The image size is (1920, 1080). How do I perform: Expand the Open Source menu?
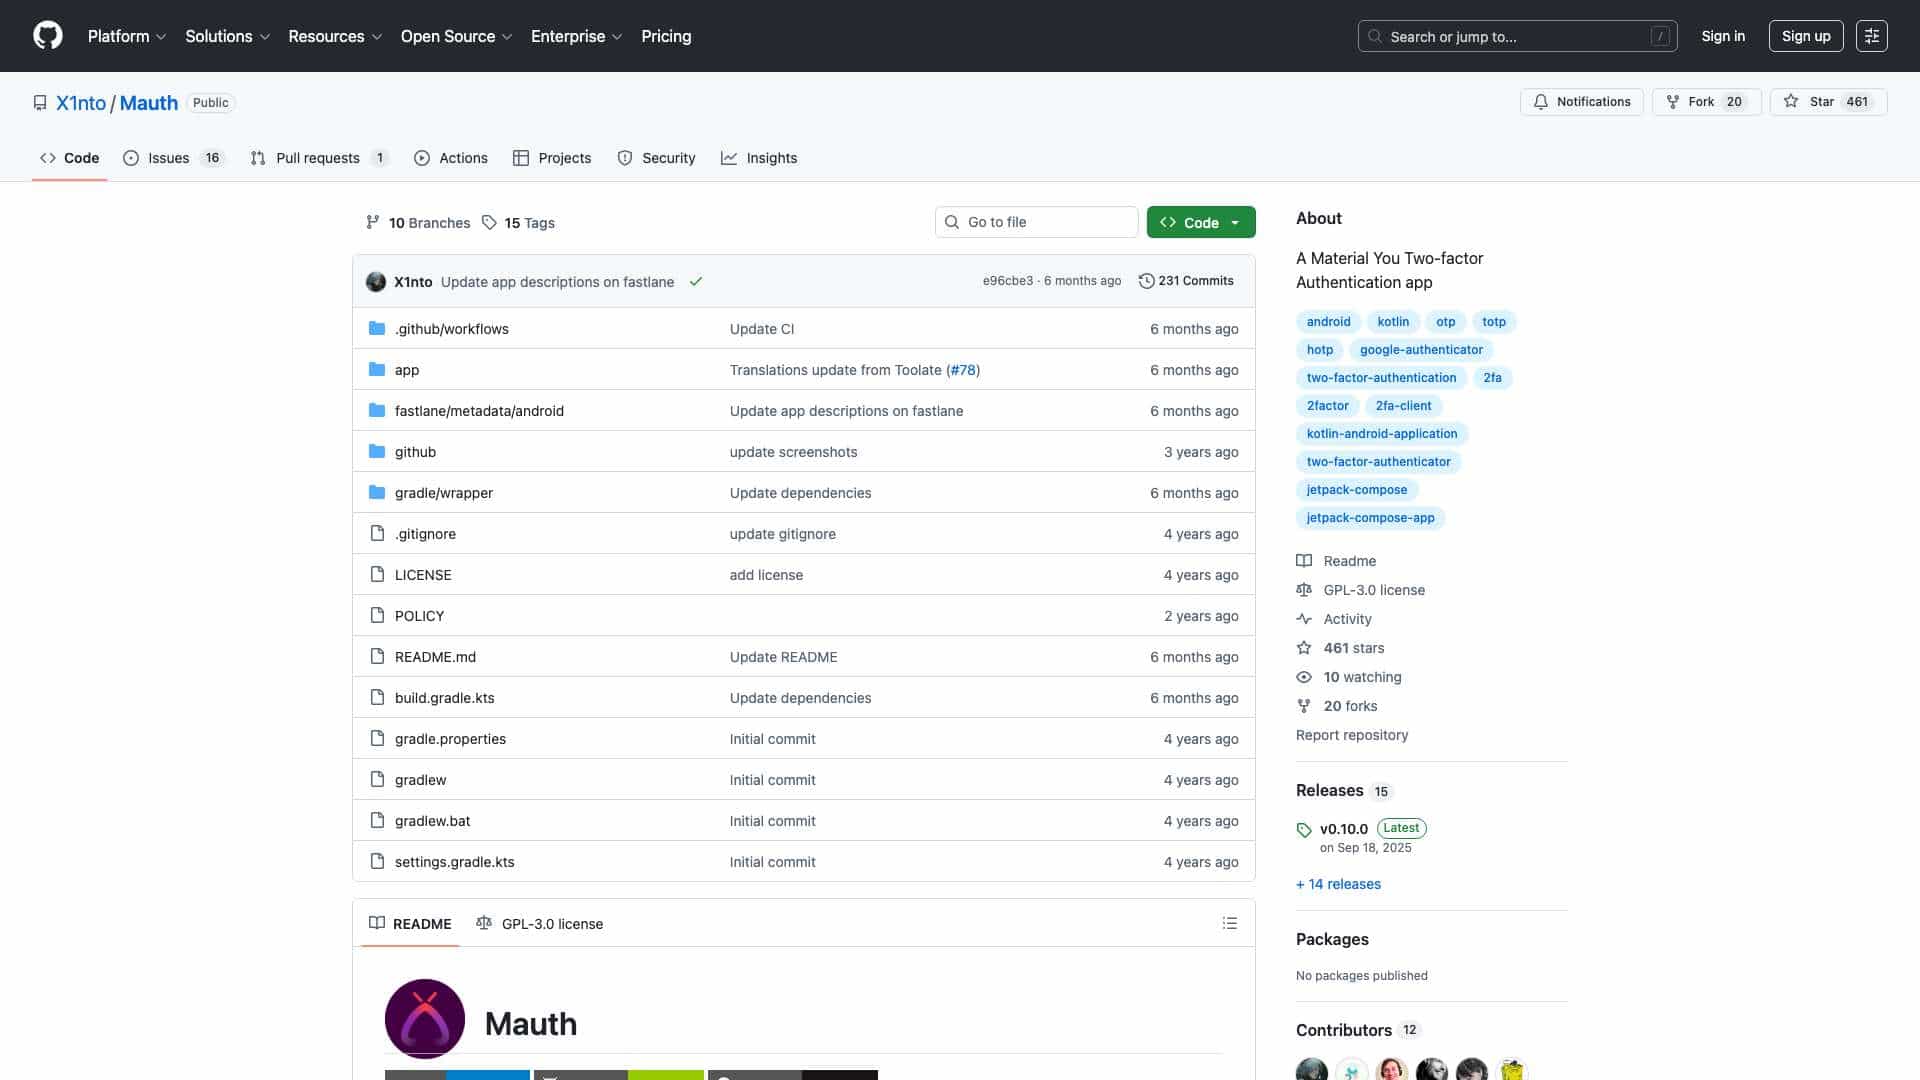(456, 36)
